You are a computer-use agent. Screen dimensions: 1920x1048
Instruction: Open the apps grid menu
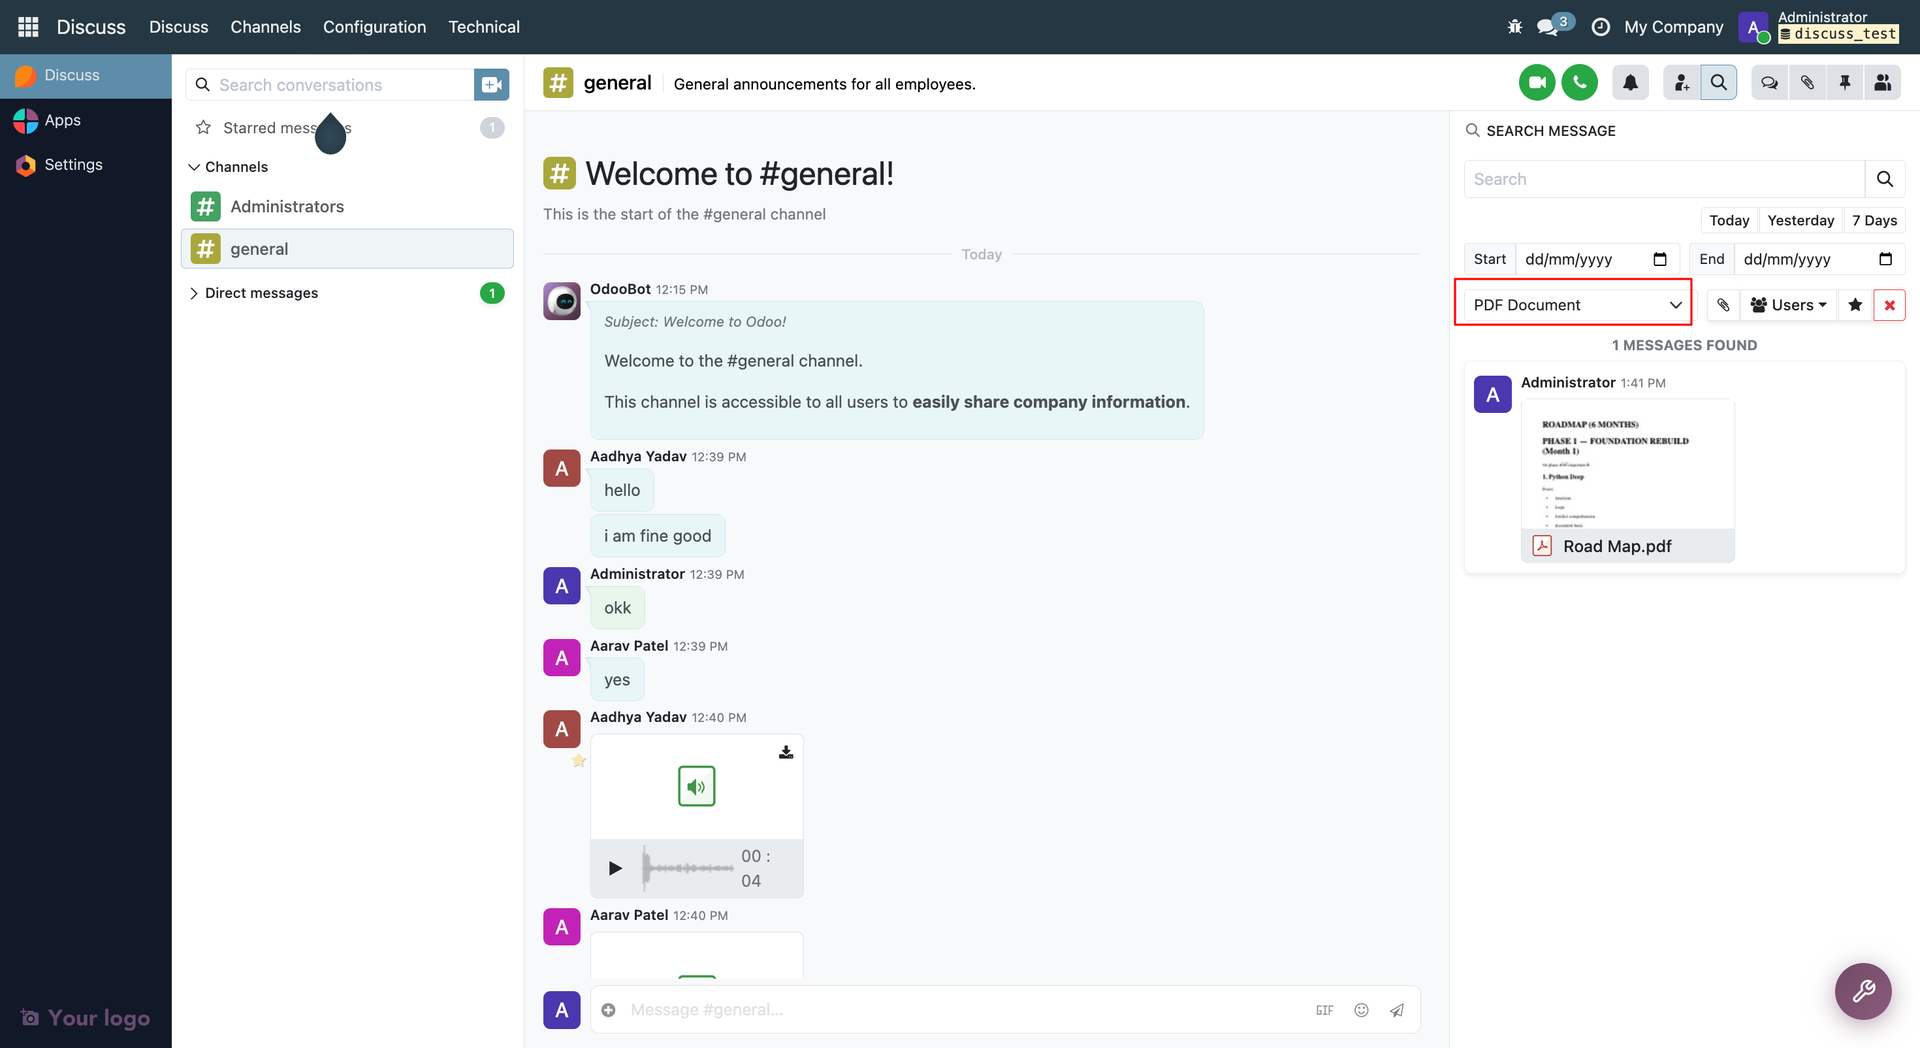click(x=28, y=27)
